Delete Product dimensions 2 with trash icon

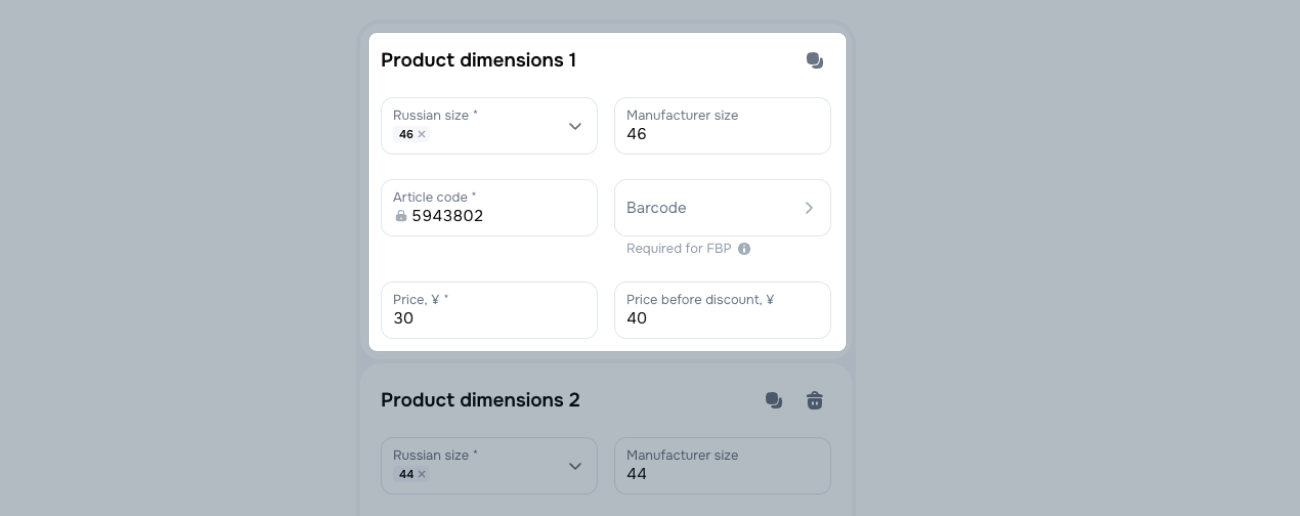(814, 401)
